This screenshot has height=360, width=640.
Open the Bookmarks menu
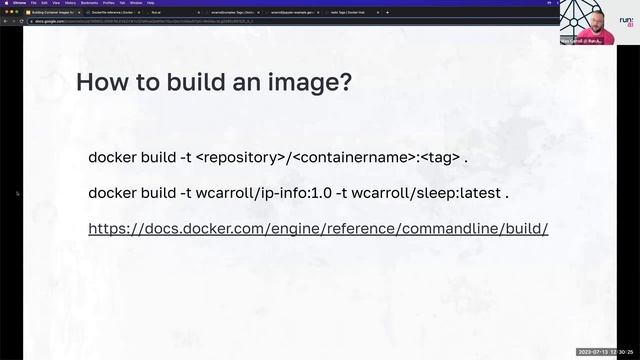tap(89, 3)
